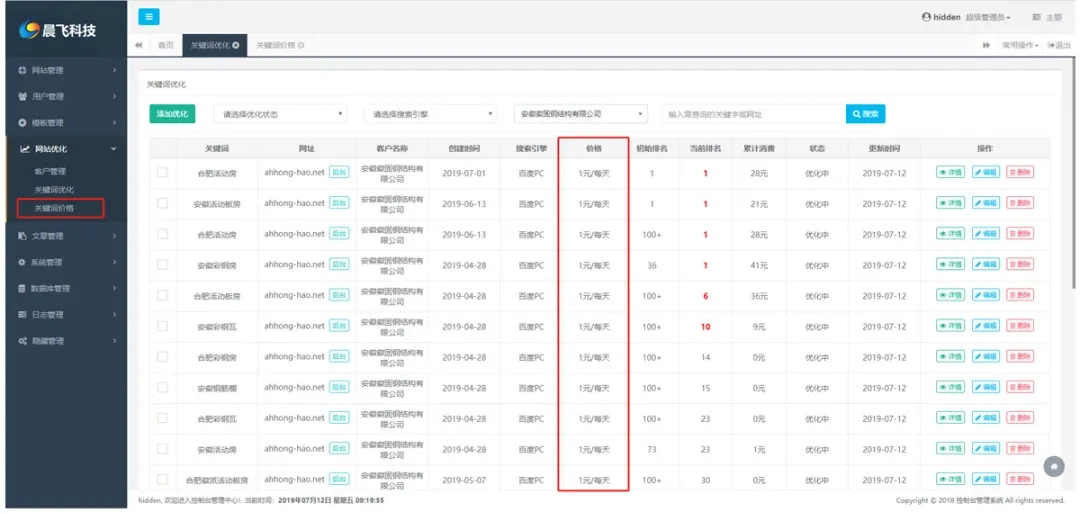Open 关键词优化 in the sidebar submenu
This screenshot has width=1080, height=514.
pyautogui.click(x=54, y=189)
